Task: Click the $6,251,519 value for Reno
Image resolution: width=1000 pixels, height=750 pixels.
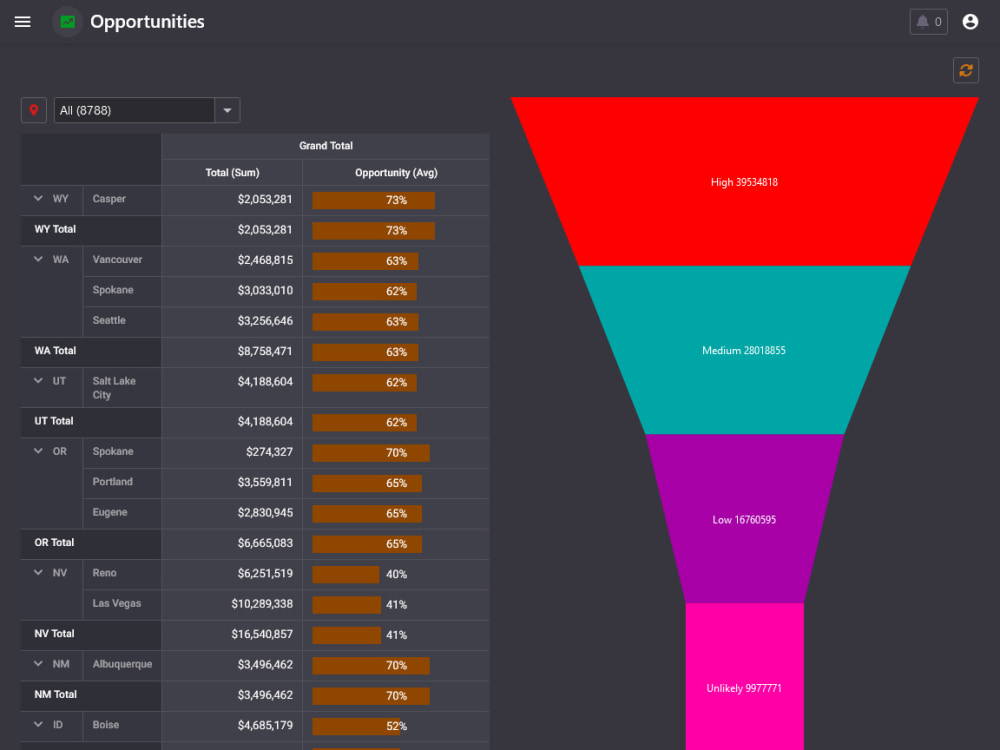Action: (x=265, y=573)
